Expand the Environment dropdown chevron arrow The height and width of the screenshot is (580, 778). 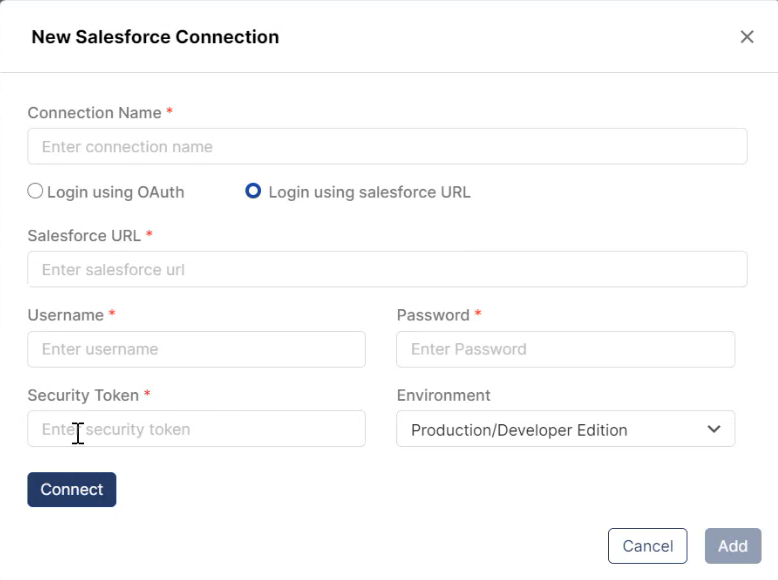[714, 429]
